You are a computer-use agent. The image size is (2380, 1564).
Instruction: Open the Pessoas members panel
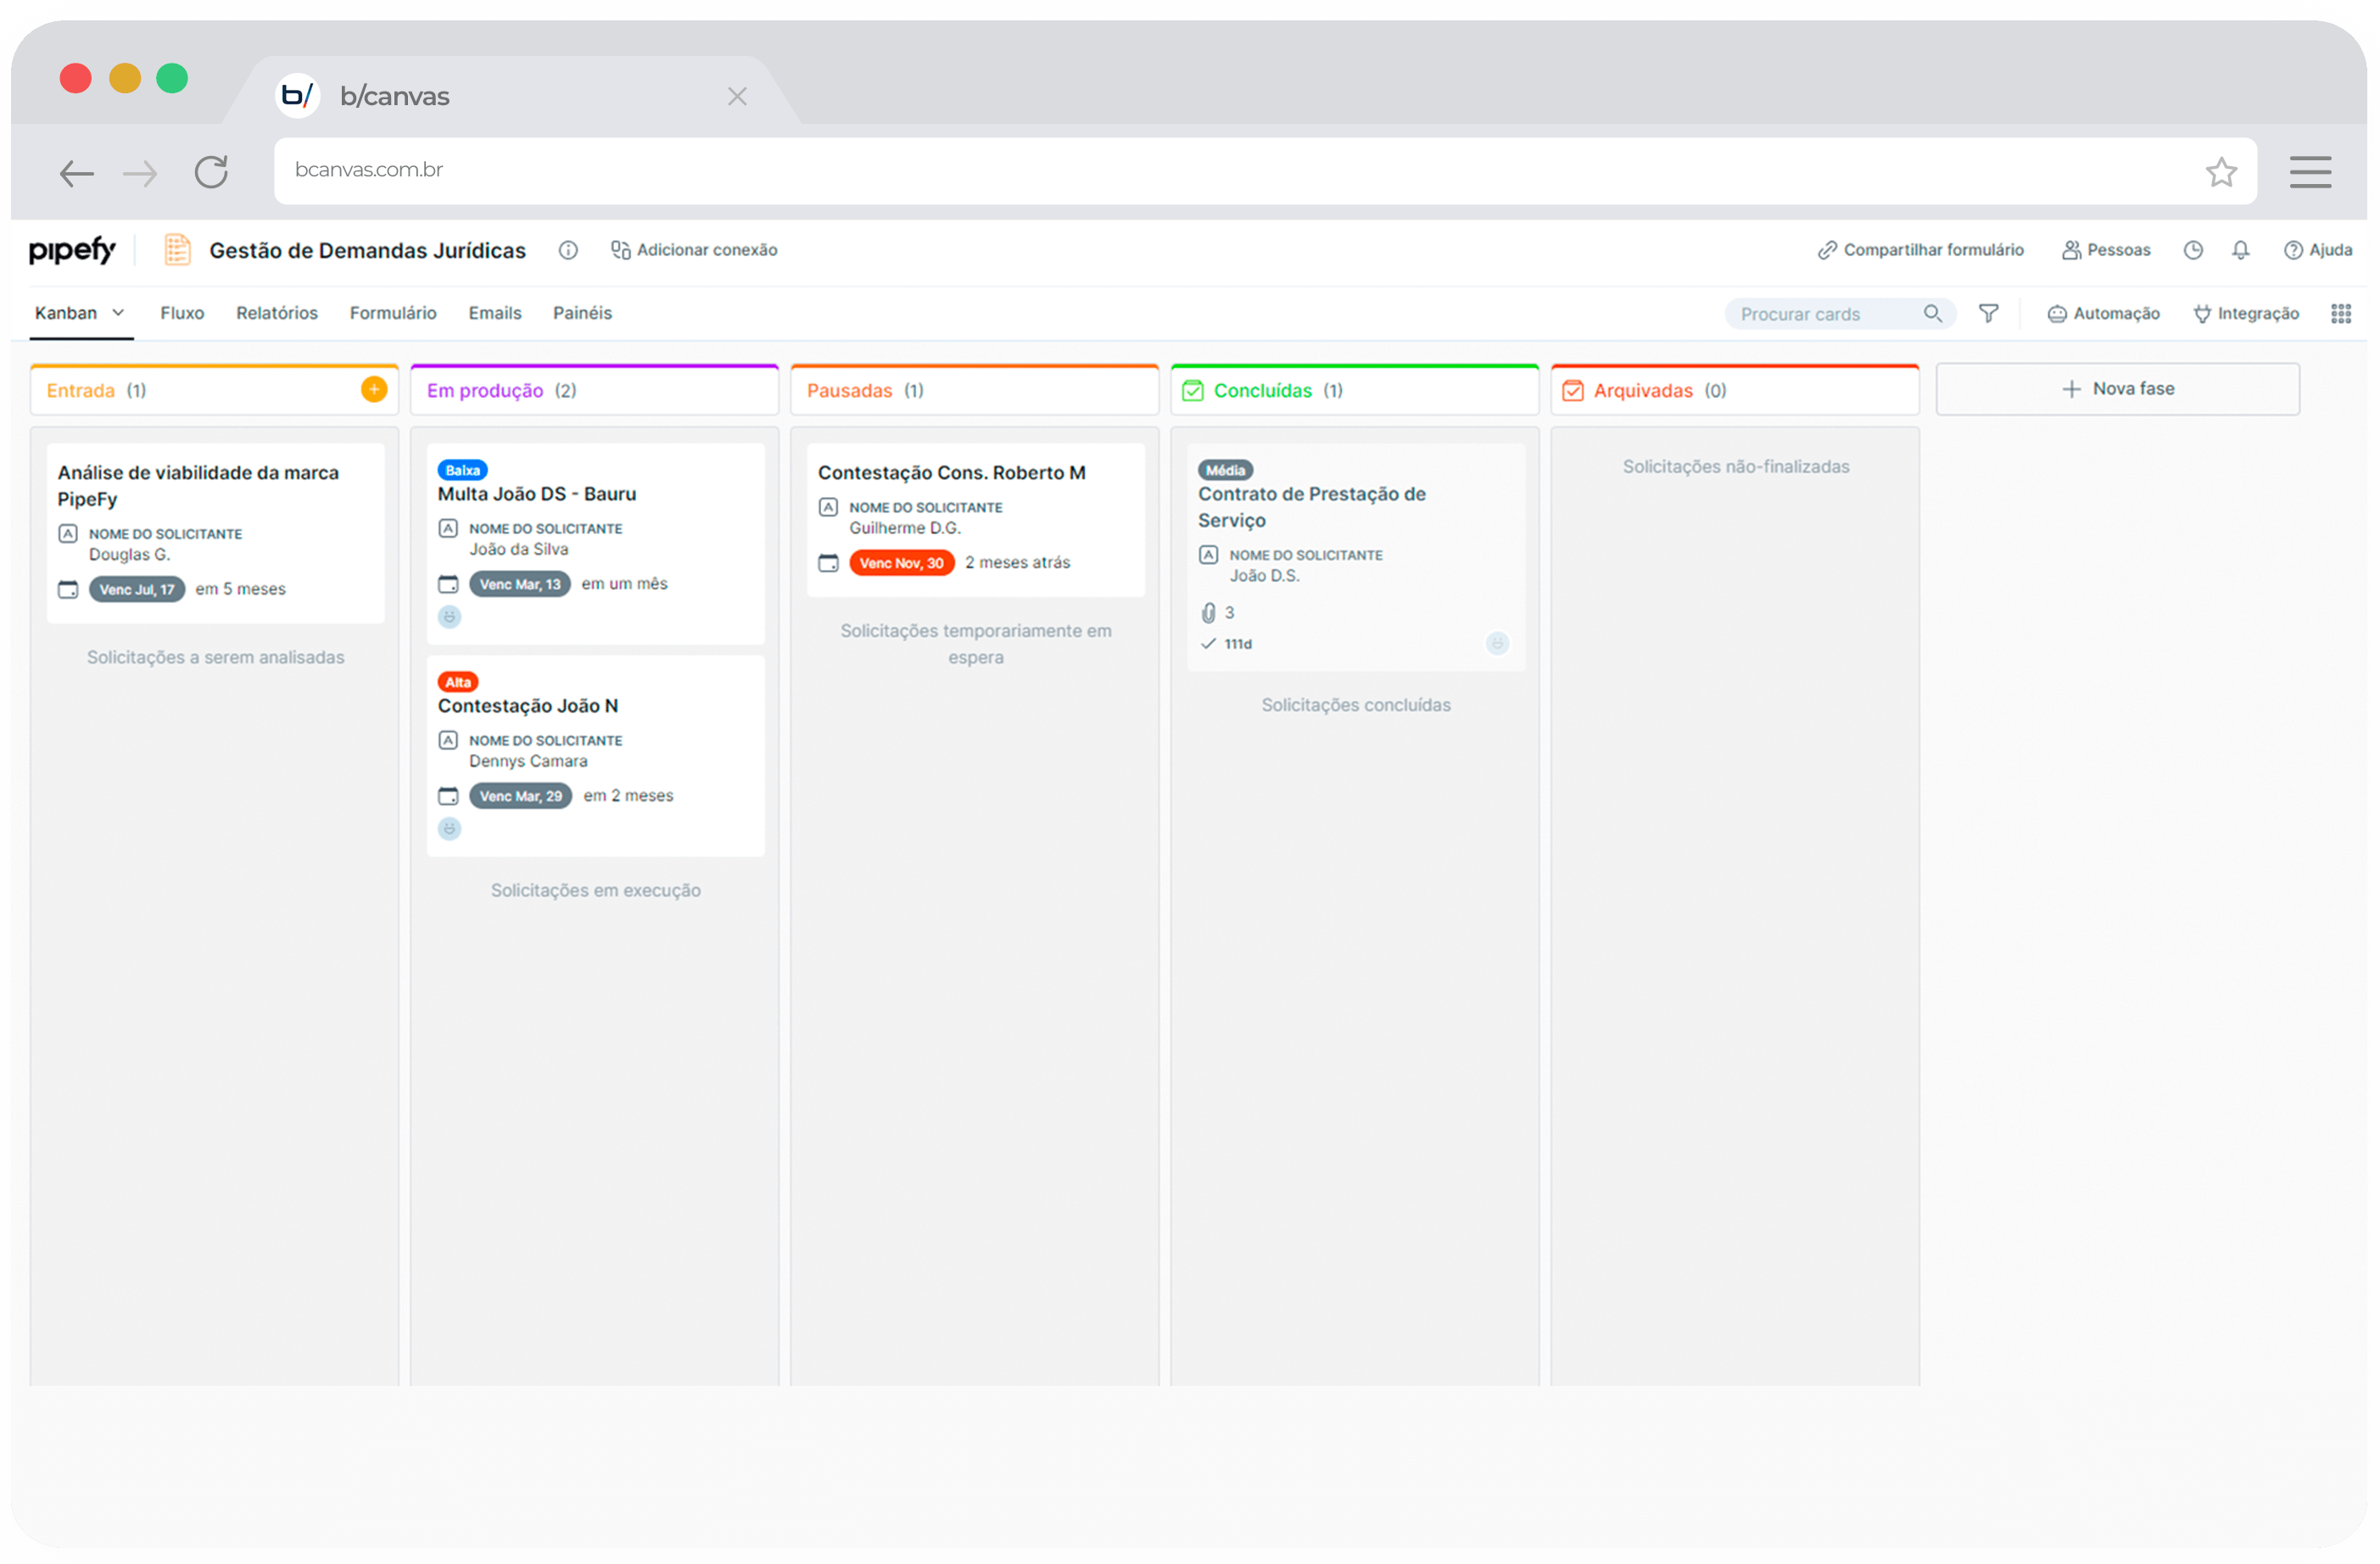(x=2106, y=250)
